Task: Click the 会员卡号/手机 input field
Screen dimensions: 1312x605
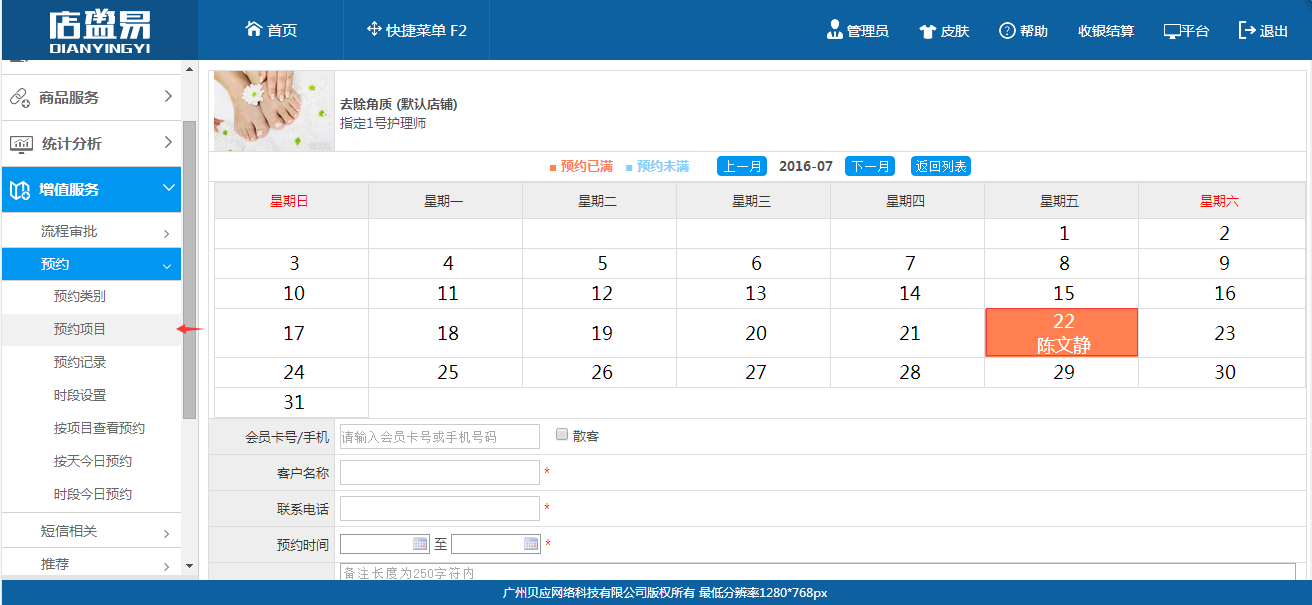Action: [440, 436]
